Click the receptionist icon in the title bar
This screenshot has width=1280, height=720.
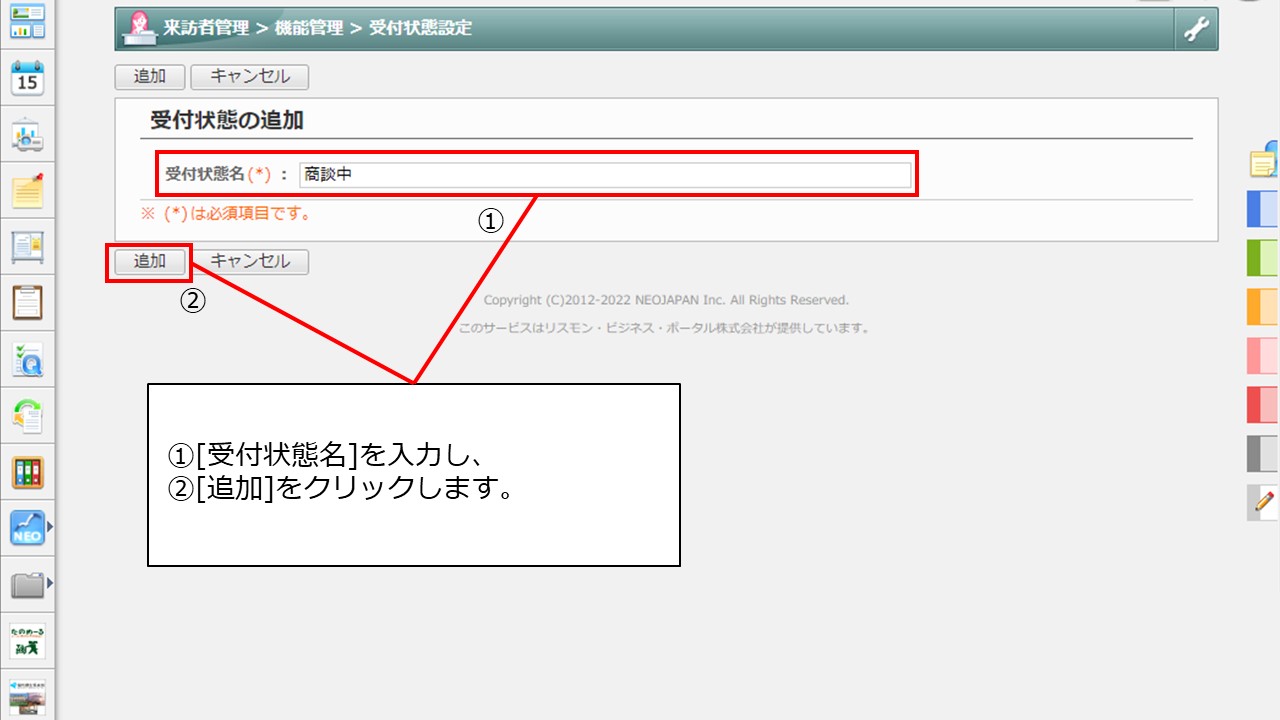pyautogui.click(x=139, y=29)
